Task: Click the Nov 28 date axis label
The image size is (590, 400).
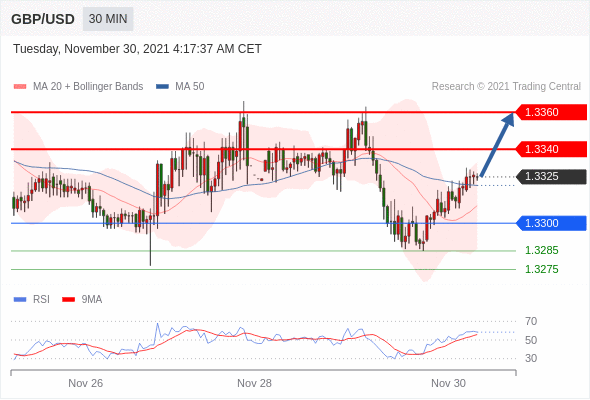Action: 254,383
